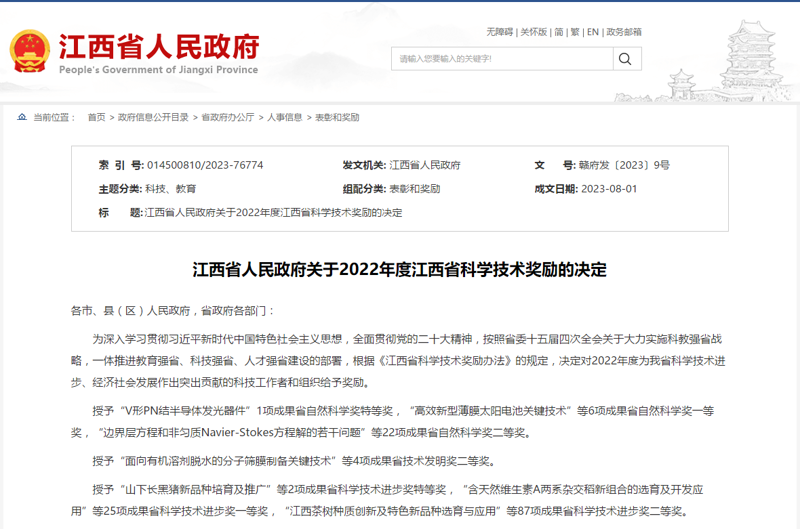
Task: Switch to 关怀版 care mode
Action: point(534,32)
